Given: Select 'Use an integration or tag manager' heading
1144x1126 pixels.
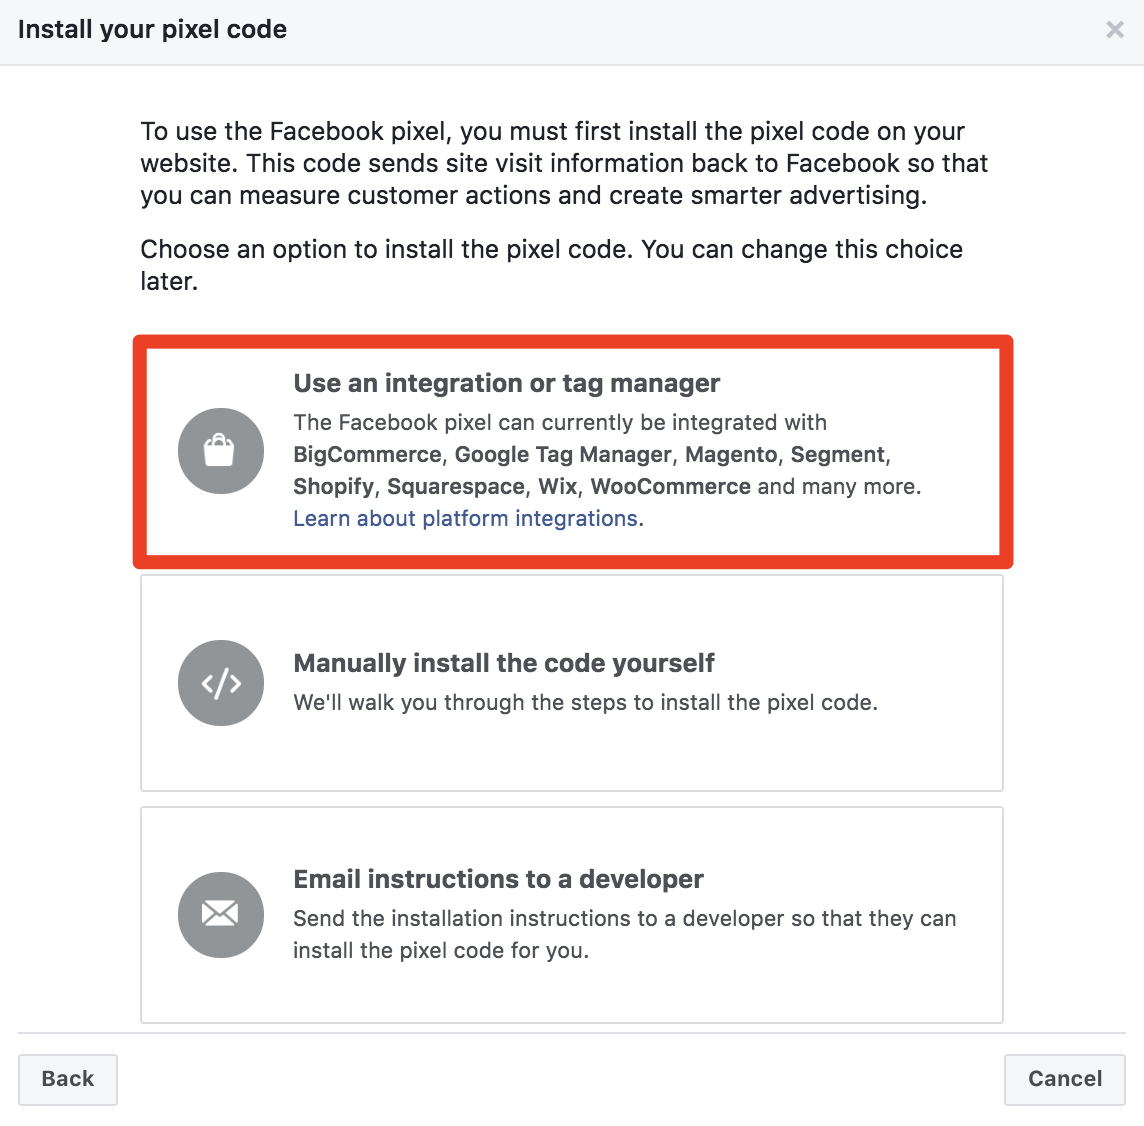Looking at the screenshot, I should 506,383.
